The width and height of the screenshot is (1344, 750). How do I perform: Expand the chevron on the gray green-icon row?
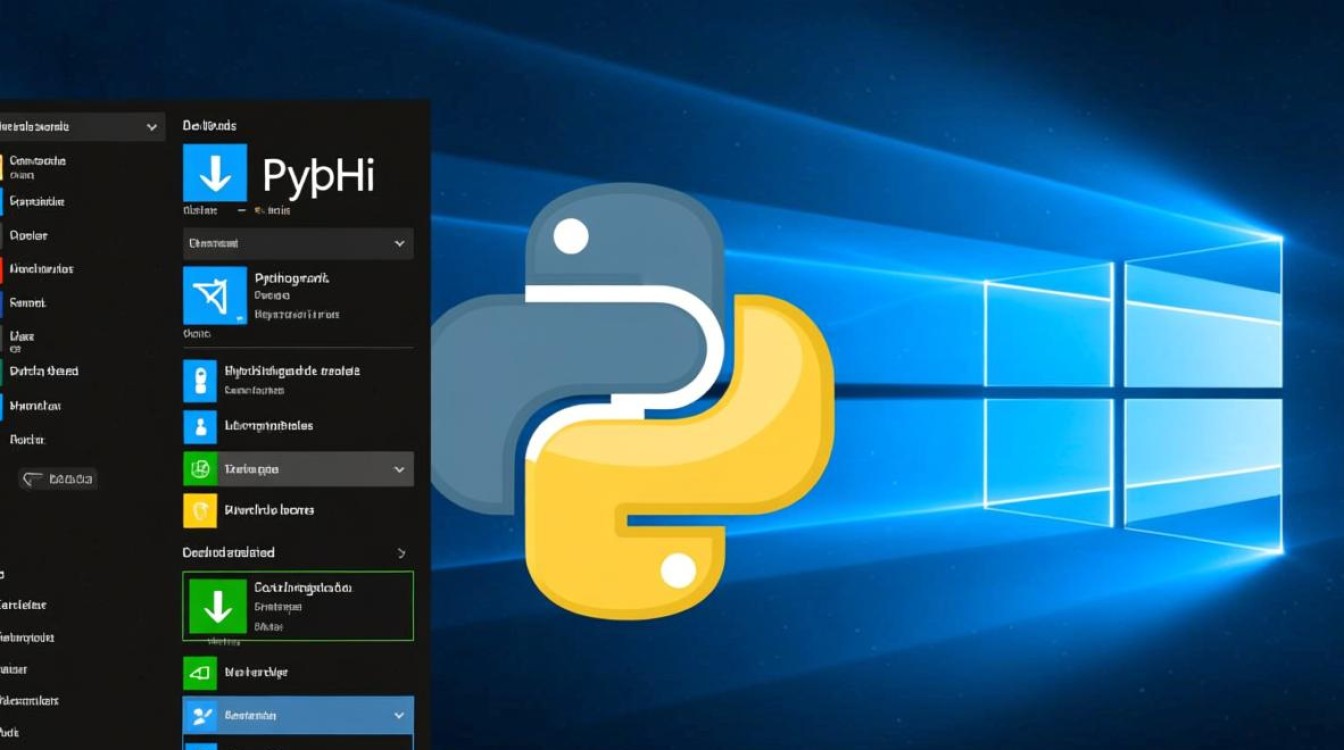[x=399, y=469]
